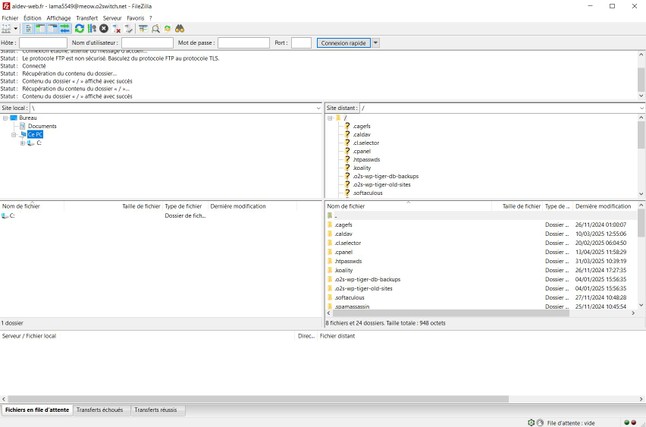The width and height of the screenshot is (646, 427).
Task: Search remote files with binoculars icon
Action: click(179, 28)
